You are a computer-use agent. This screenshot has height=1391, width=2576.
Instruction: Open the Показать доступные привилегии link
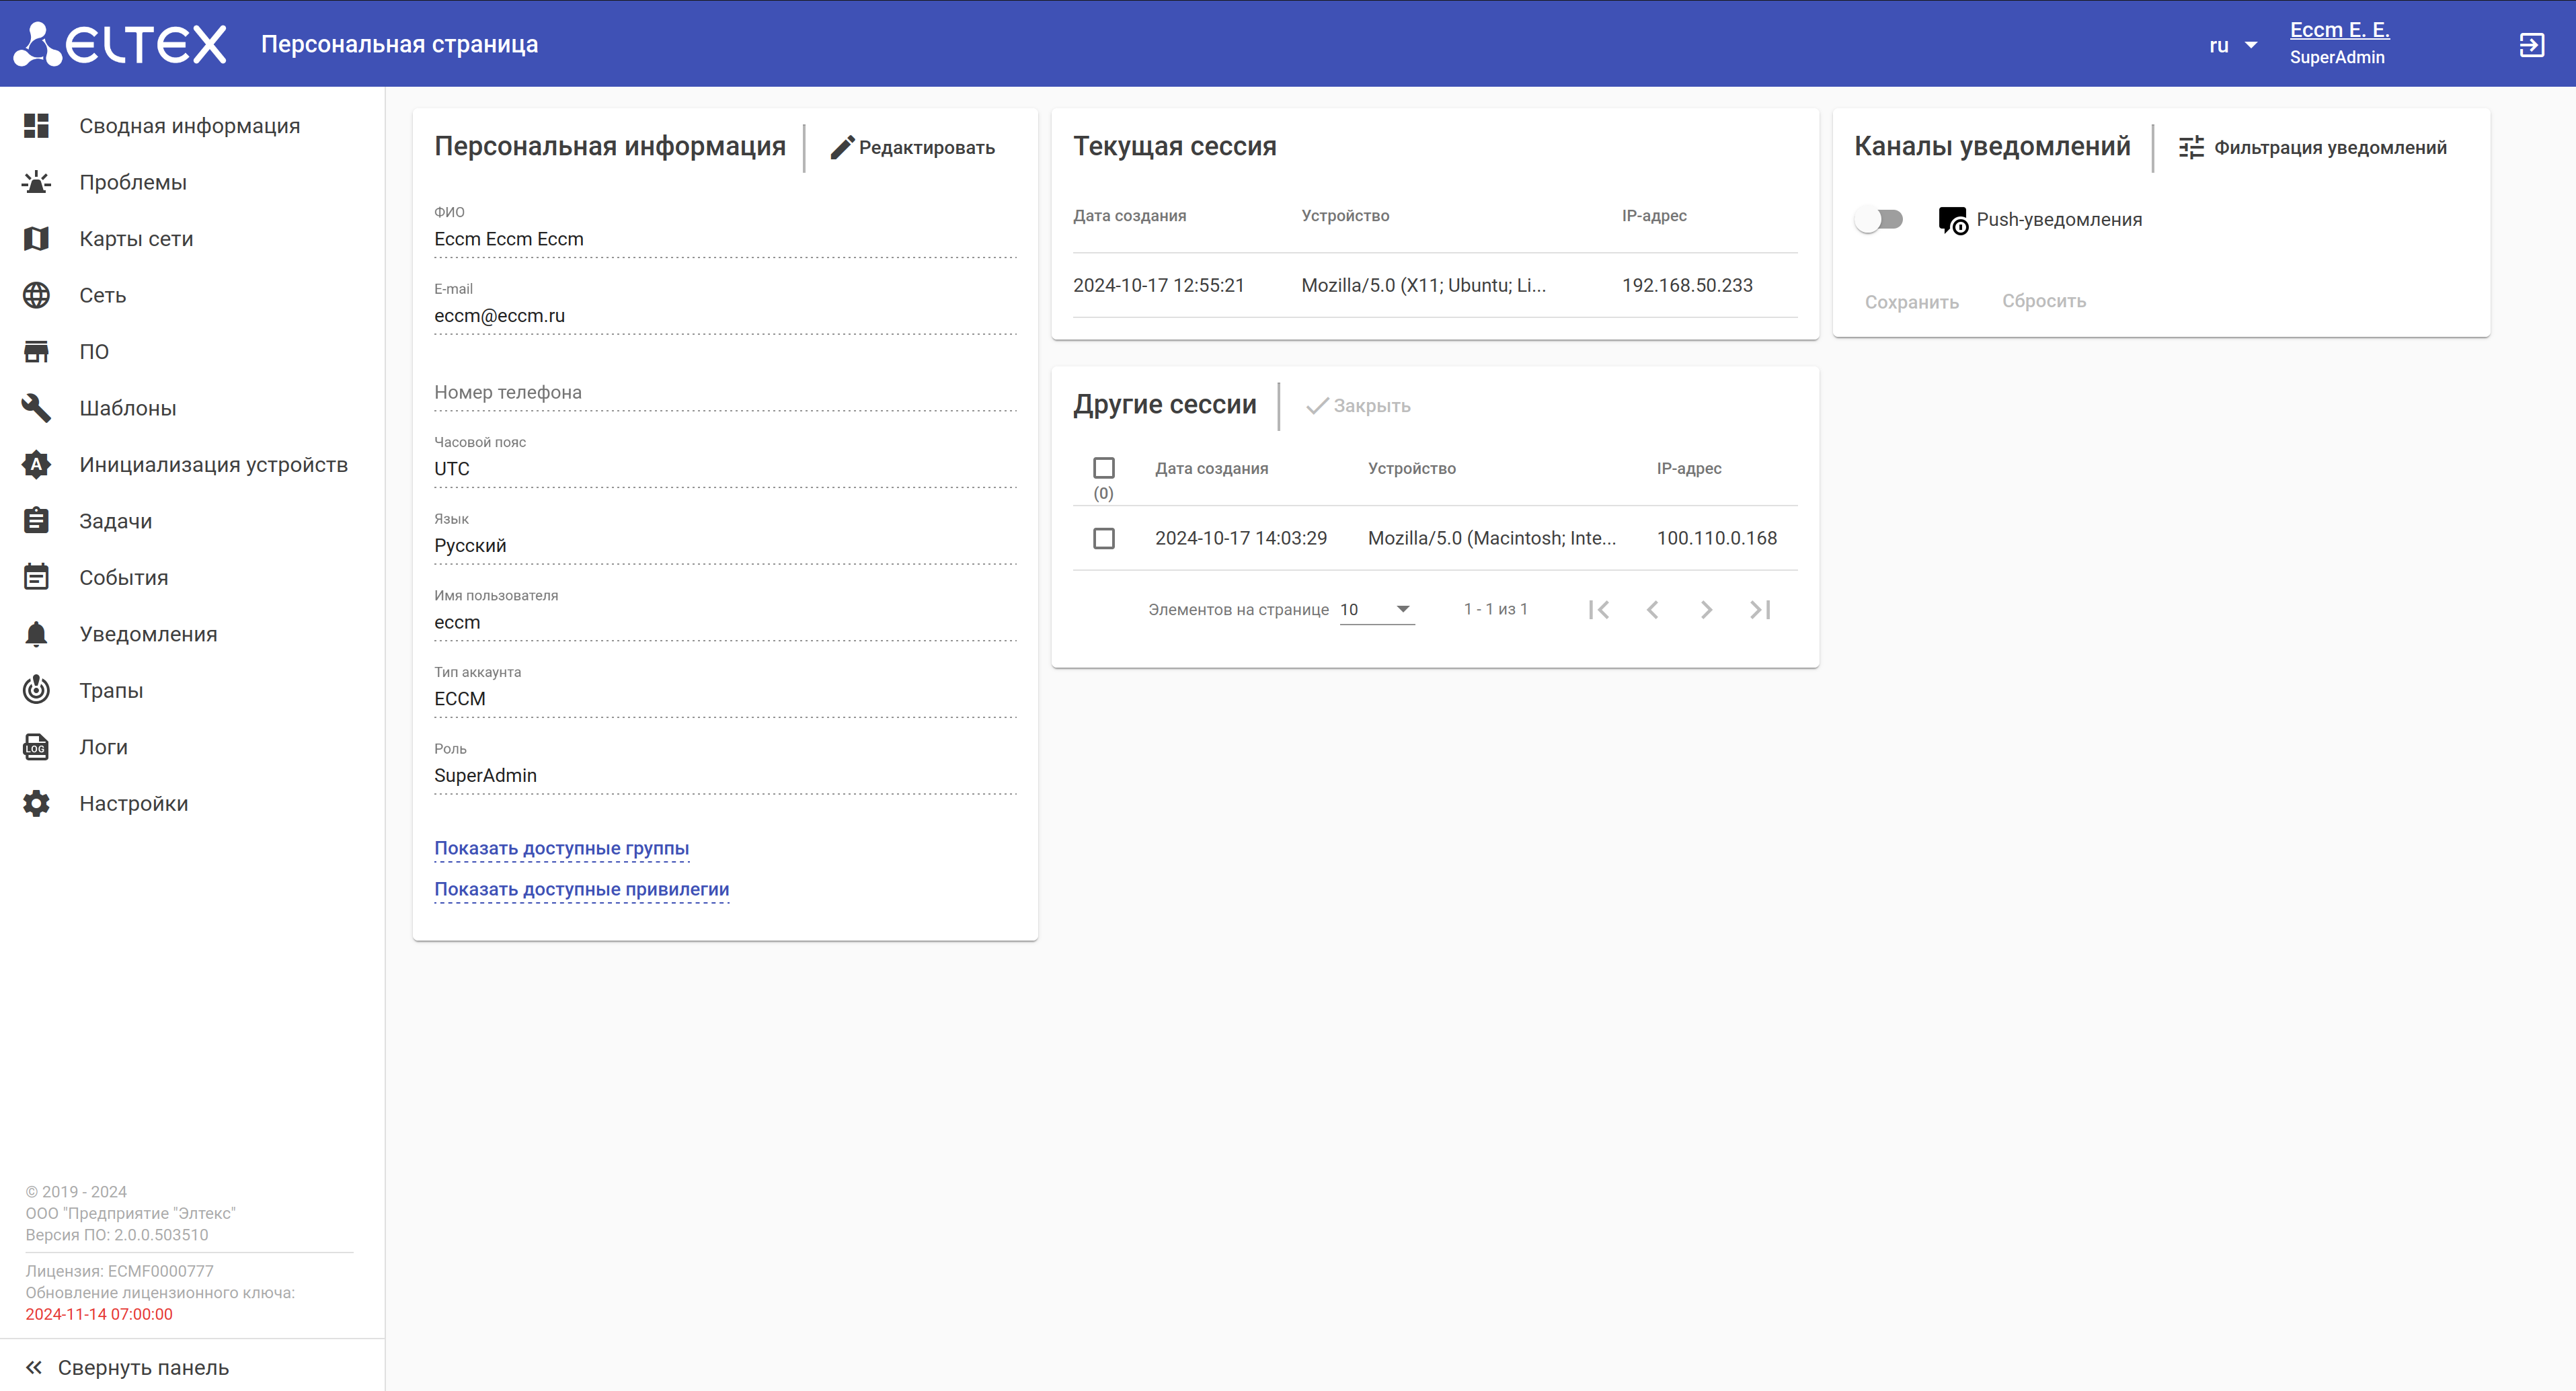[x=581, y=889]
